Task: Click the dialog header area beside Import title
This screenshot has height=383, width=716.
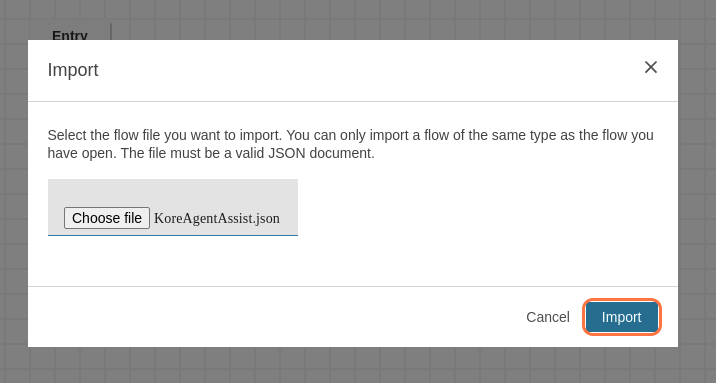Action: [365, 70]
